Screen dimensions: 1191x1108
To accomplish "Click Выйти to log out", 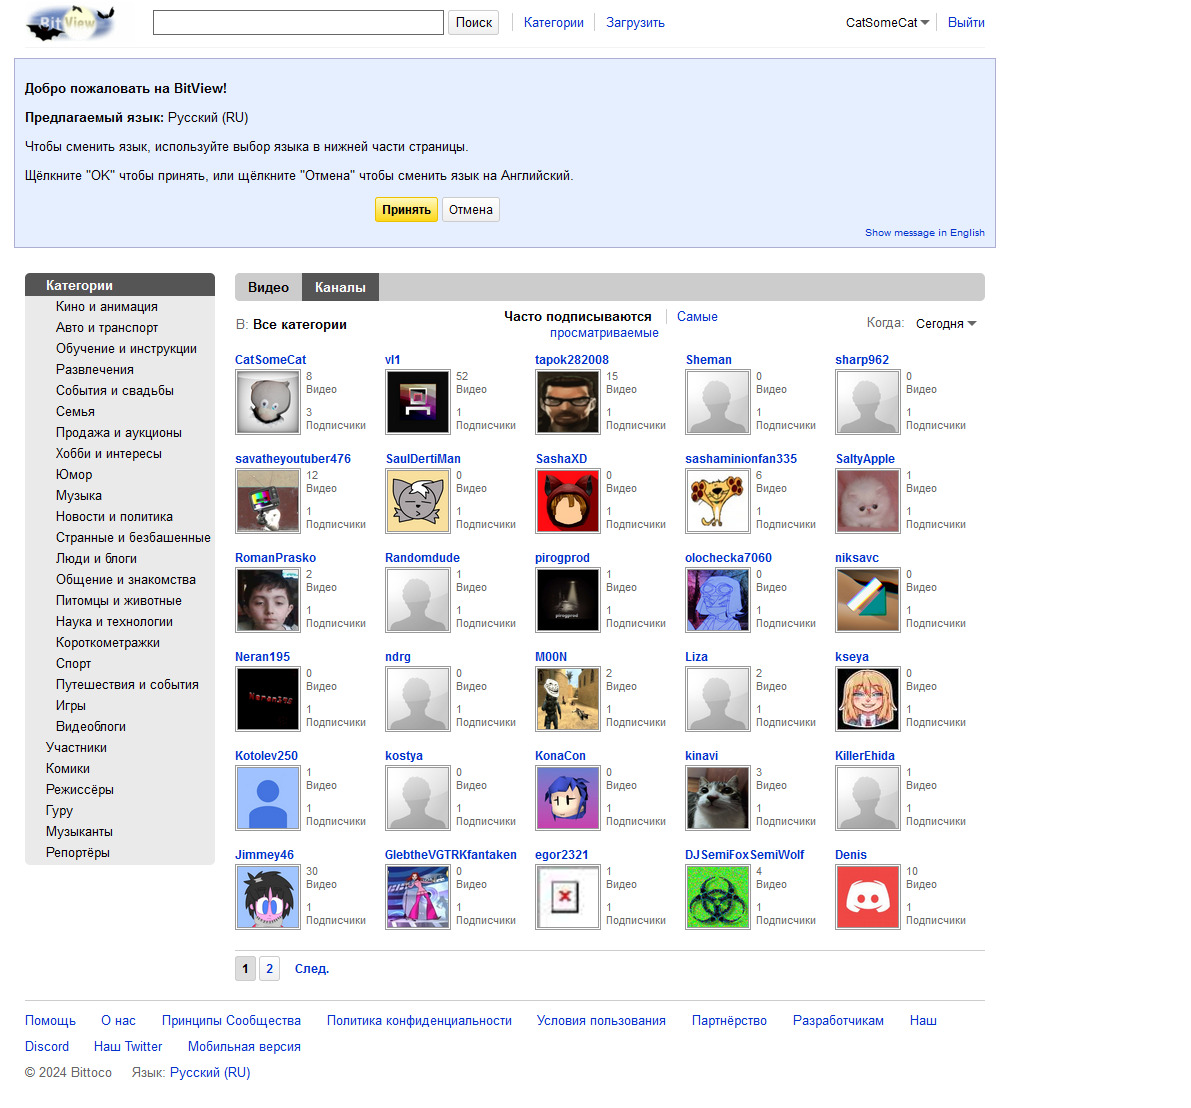I will 966,23.
